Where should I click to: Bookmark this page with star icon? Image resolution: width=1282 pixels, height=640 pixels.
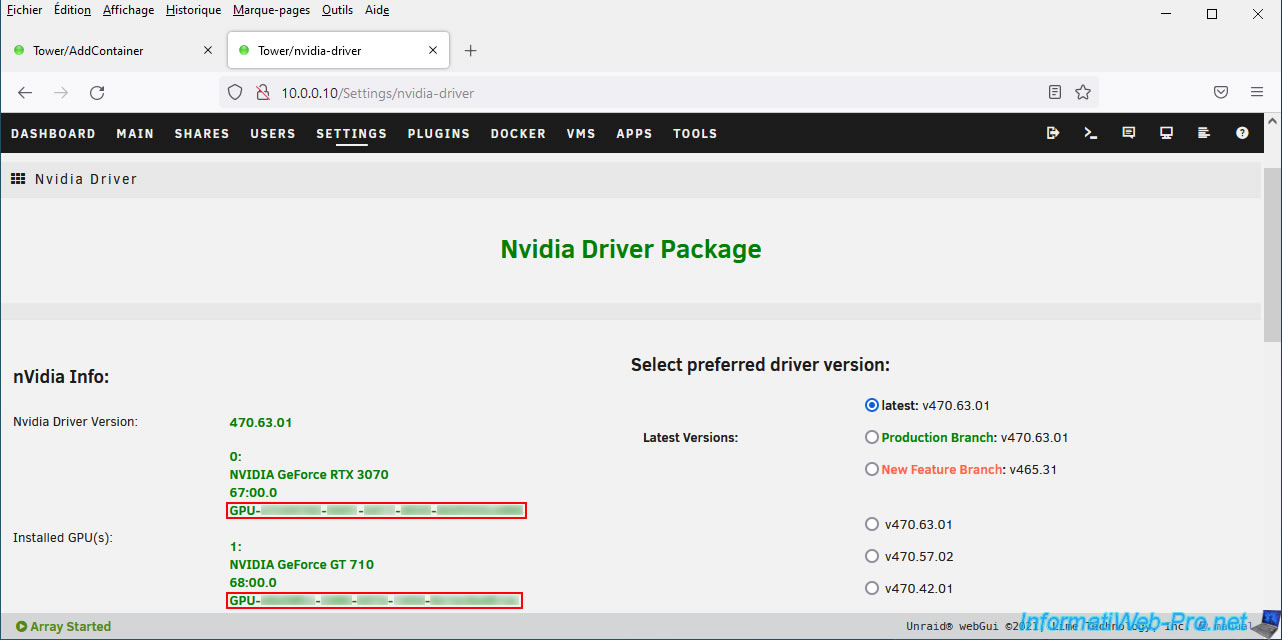coord(1082,92)
